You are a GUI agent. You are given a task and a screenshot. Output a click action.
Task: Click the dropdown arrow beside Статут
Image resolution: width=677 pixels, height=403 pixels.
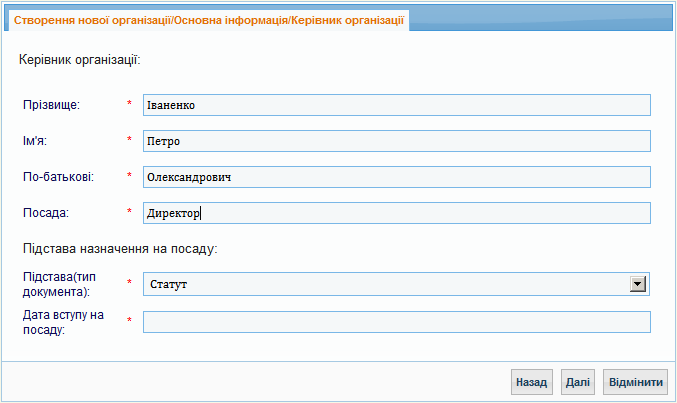[x=638, y=284]
